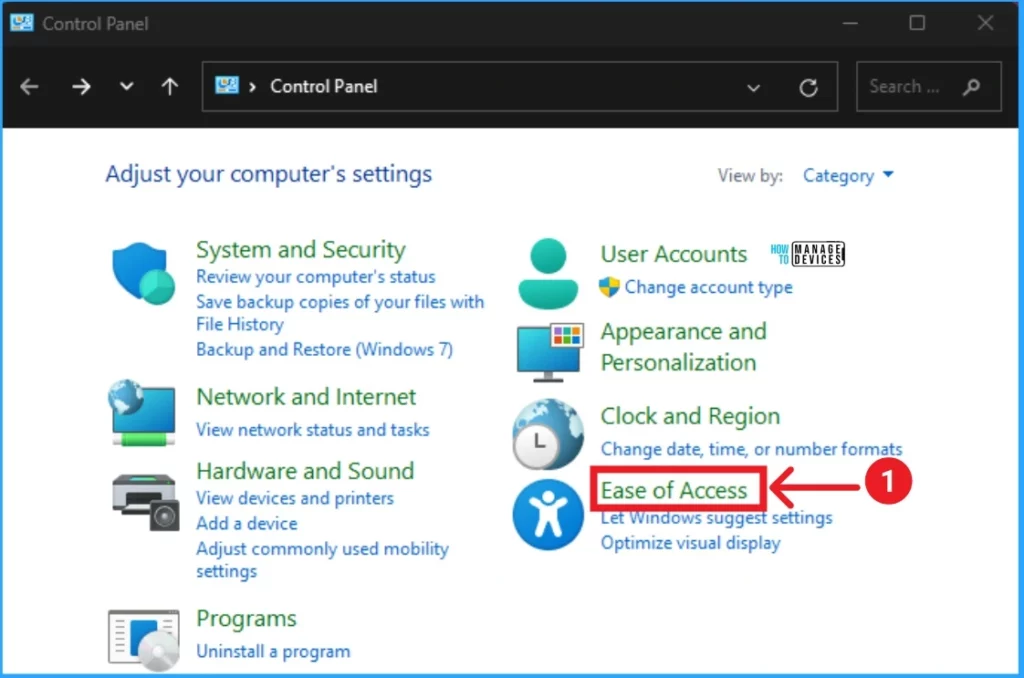This screenshot has height=678, width=1024.
Task: Click the Control Panel icon in address bar
Action: 227,86
